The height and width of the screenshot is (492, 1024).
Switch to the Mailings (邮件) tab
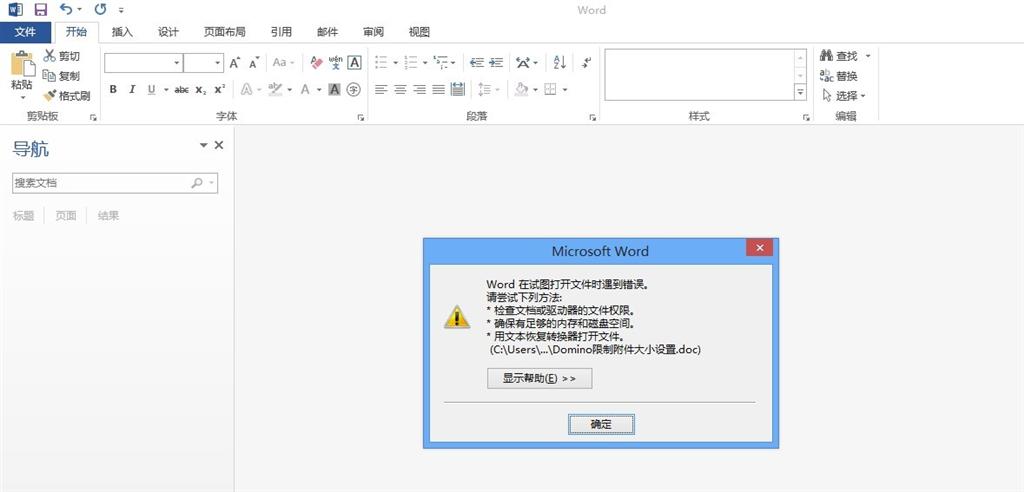[x=328, y=32]
